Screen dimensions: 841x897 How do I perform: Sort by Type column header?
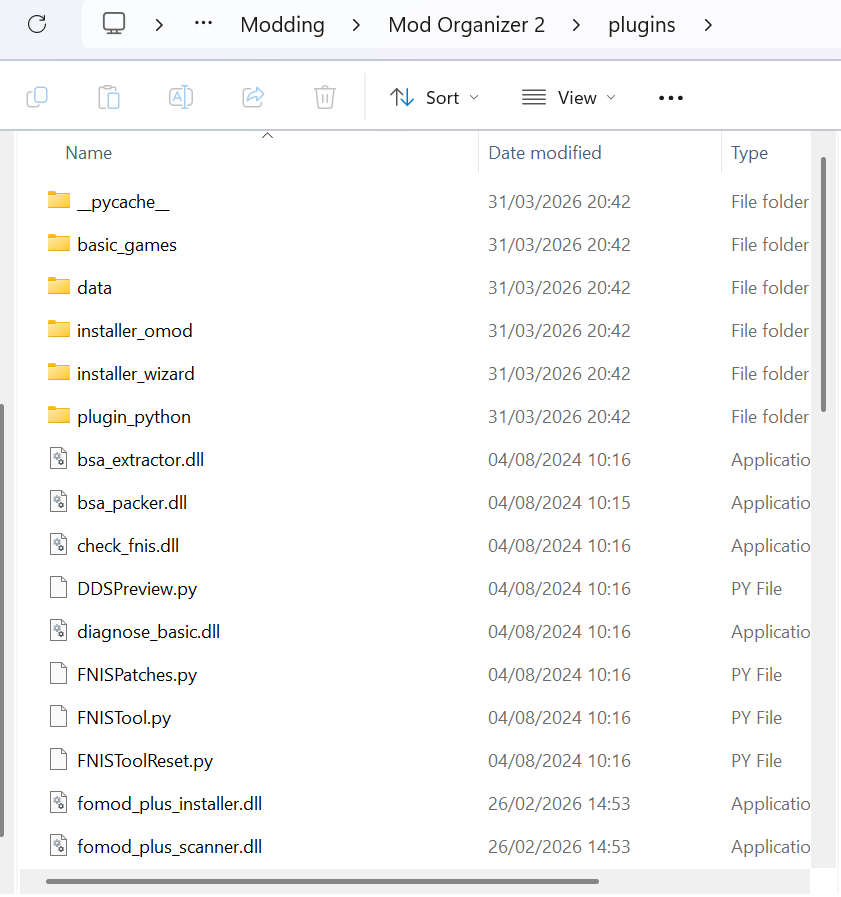749,153
